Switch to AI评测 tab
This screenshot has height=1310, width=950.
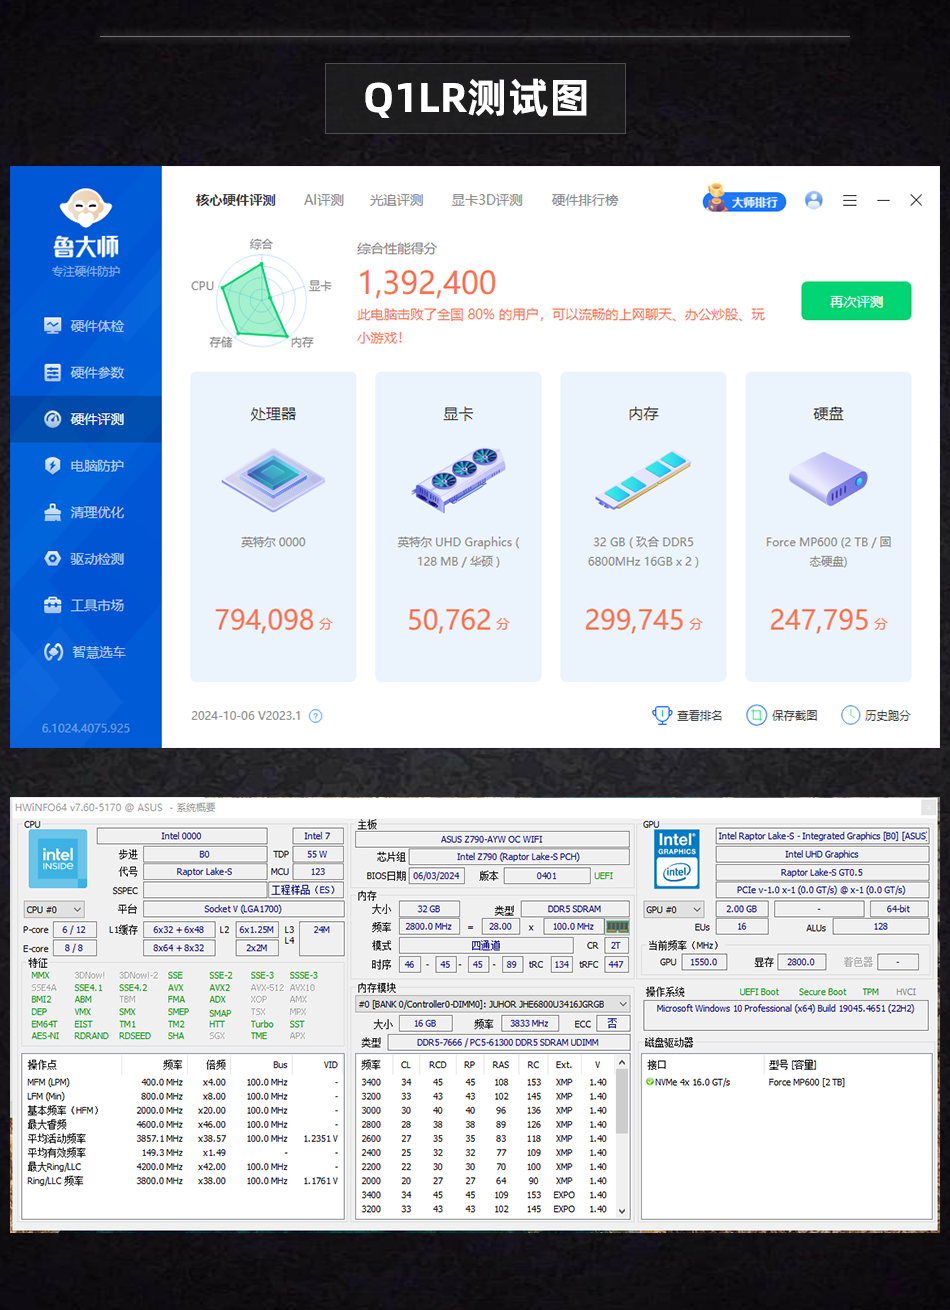324,200
